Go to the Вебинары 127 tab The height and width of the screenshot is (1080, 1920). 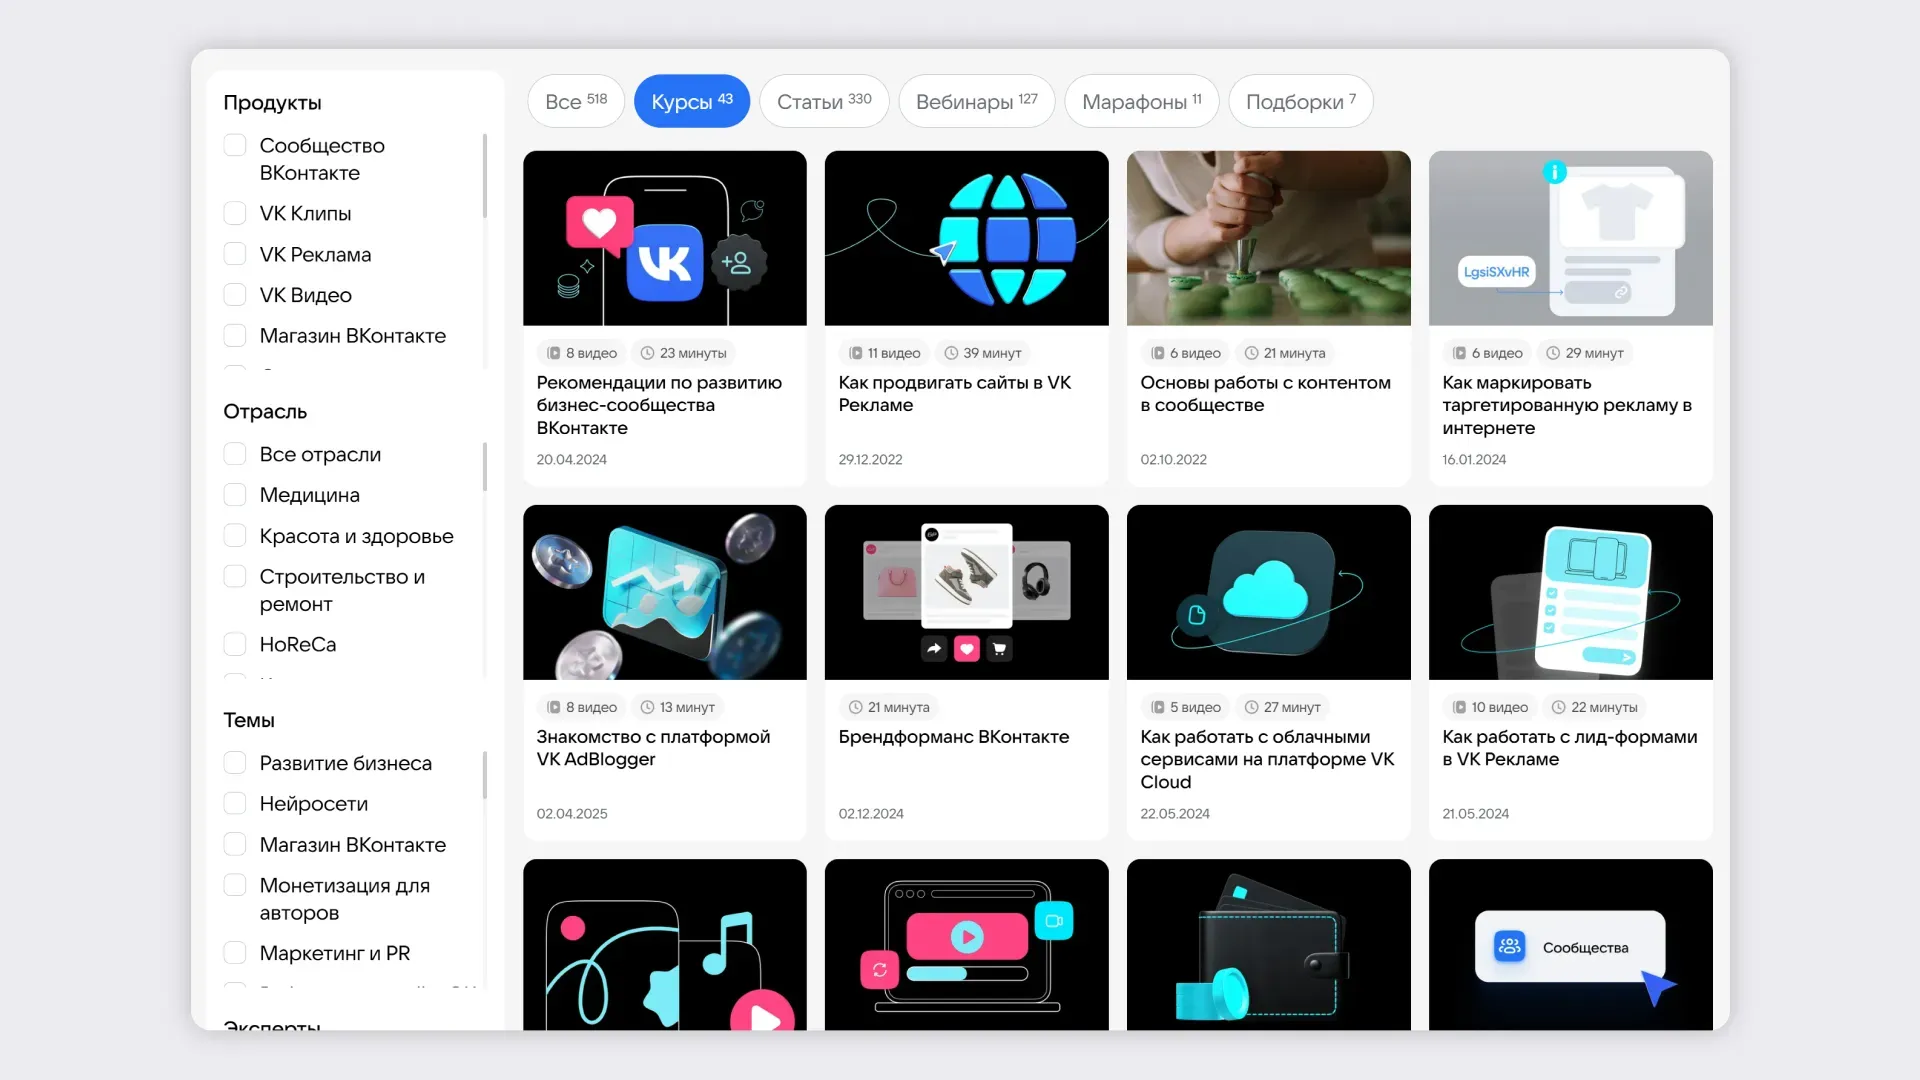click(977, 101)
